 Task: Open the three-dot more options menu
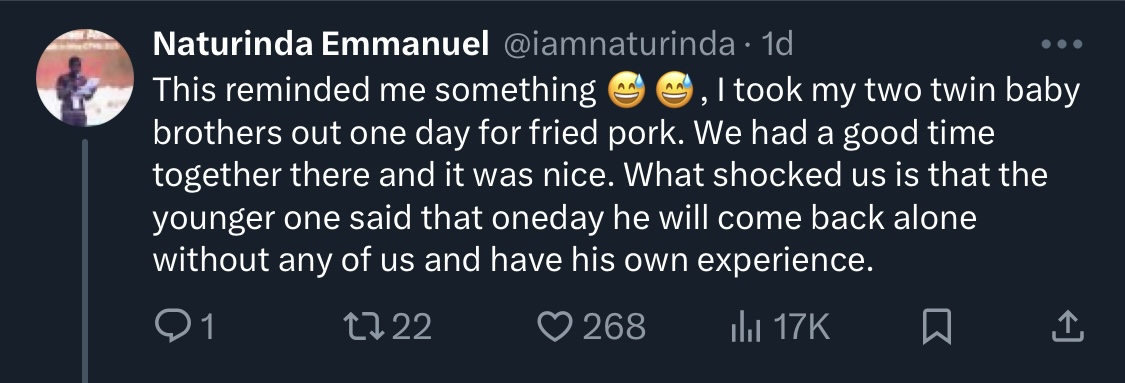1062,44
